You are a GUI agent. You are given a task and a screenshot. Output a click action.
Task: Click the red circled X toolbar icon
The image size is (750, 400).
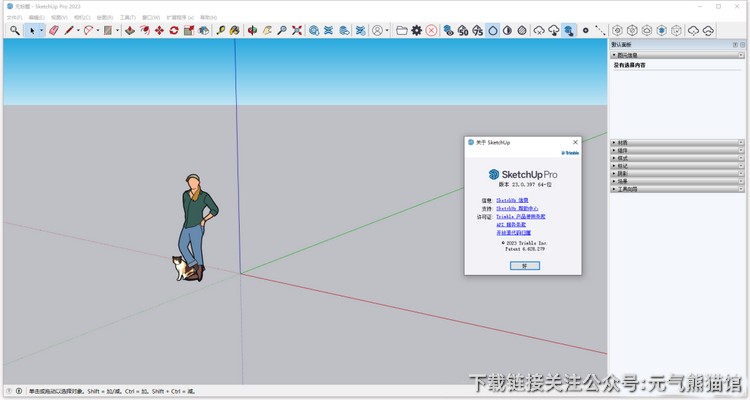tap(431, 31)
